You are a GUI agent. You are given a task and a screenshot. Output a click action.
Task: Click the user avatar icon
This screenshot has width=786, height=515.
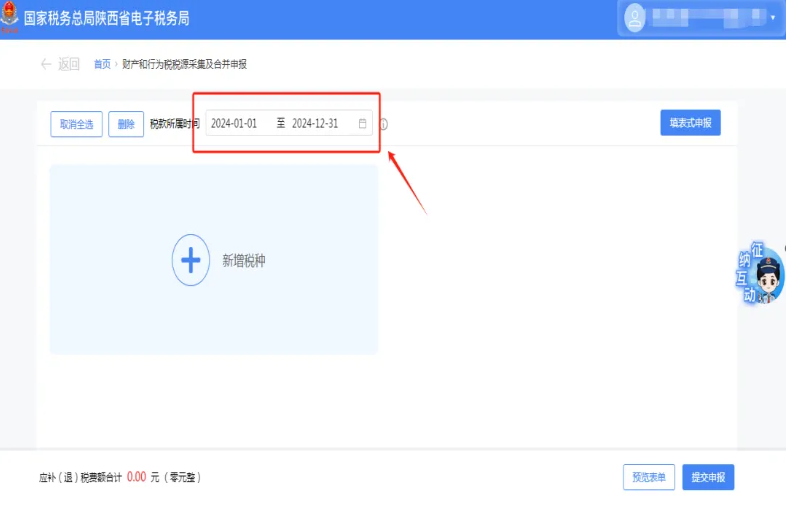pyautogui.click(x=634, y=18)
